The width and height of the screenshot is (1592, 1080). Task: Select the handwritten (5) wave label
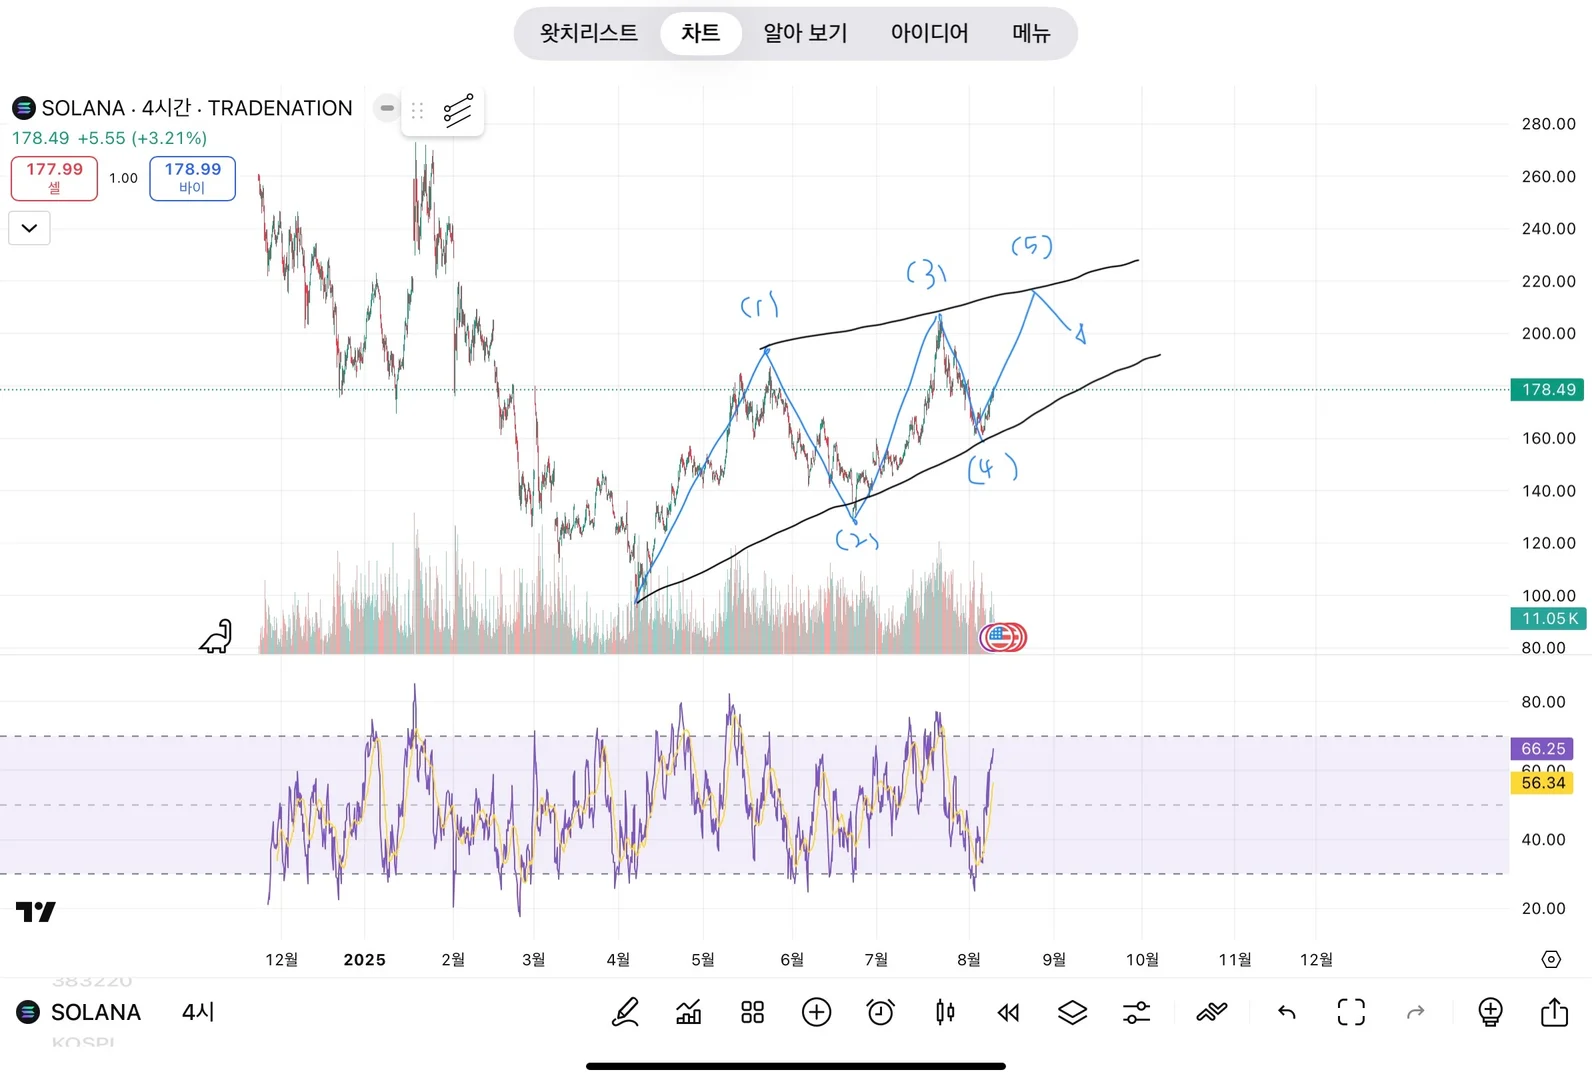coord(1032,246)
